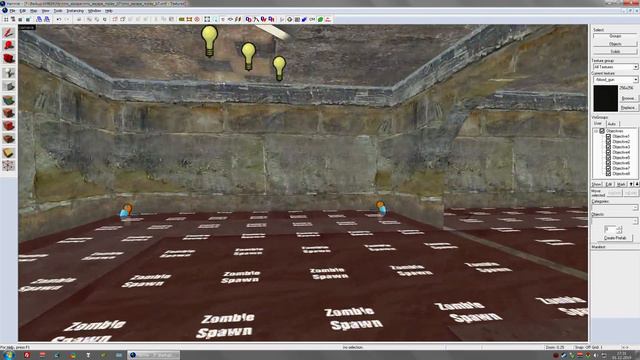The image size is (640, 360).
Task: Select the Magnify tool
Action: click(x=9, y=45)
